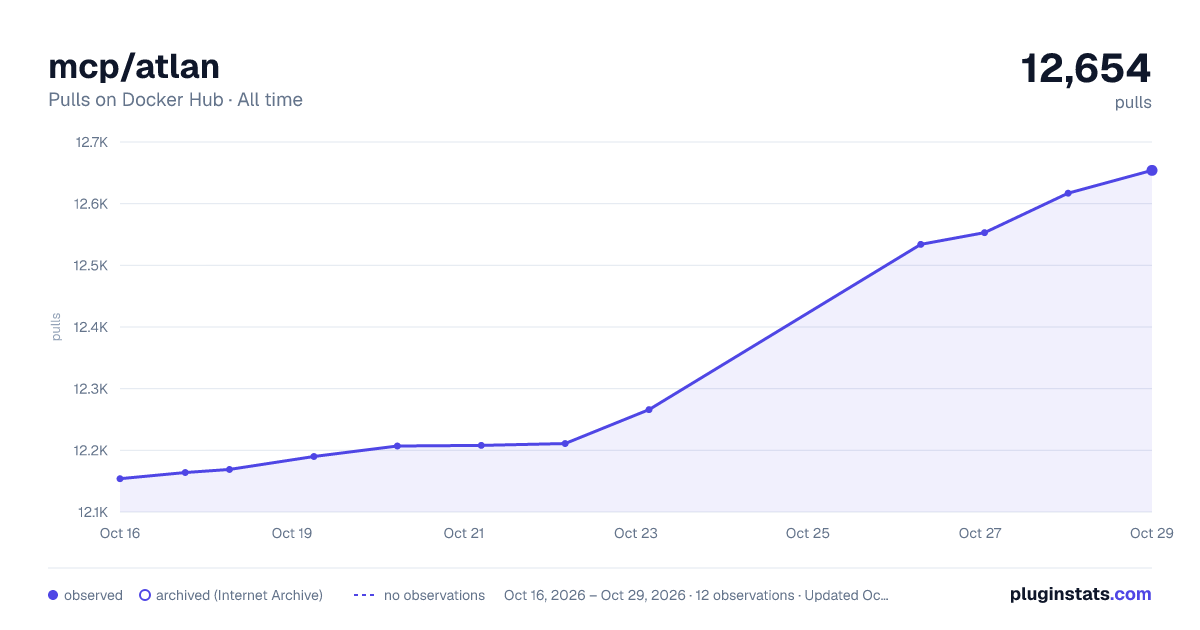Screen dimensions: 1200x630
Task: Click the Oct 29 x-axis label
Action: click(1150, 533)
